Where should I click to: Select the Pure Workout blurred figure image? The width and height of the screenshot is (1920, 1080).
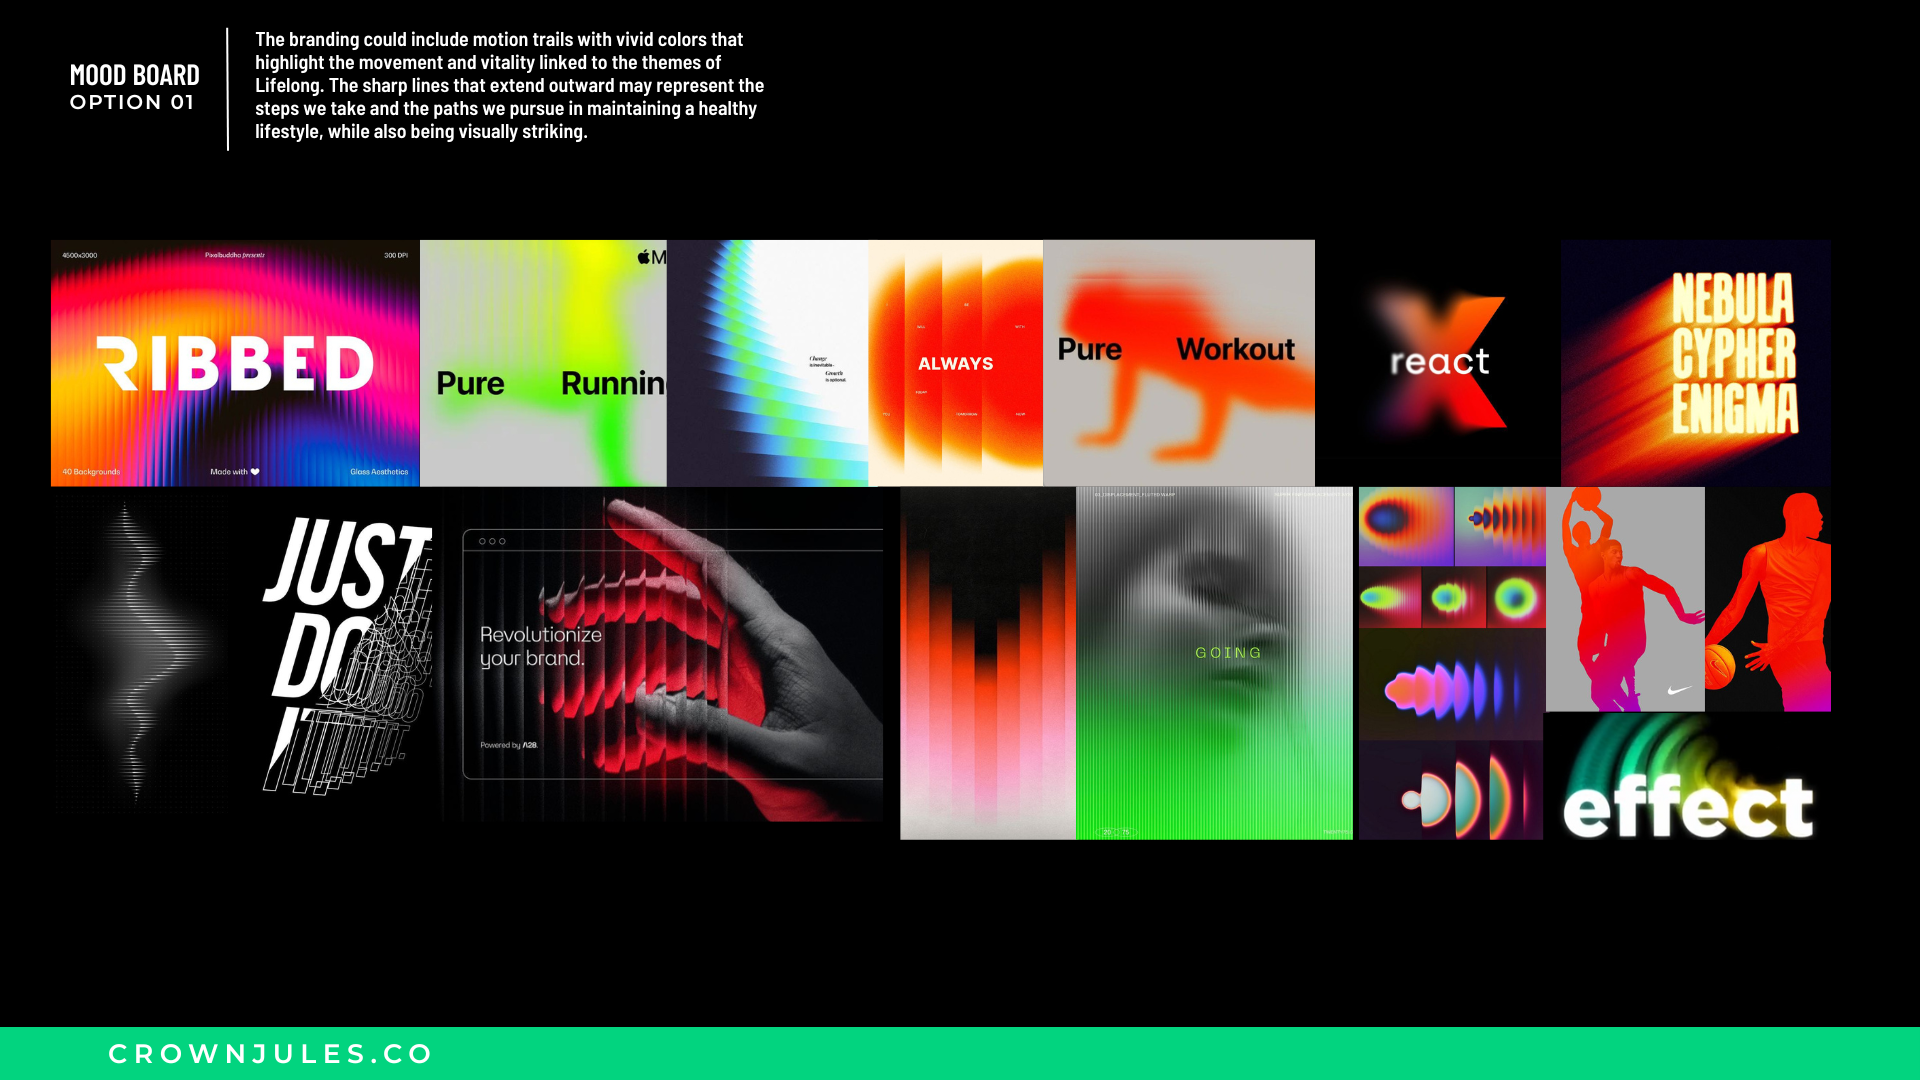(1178, 363)
